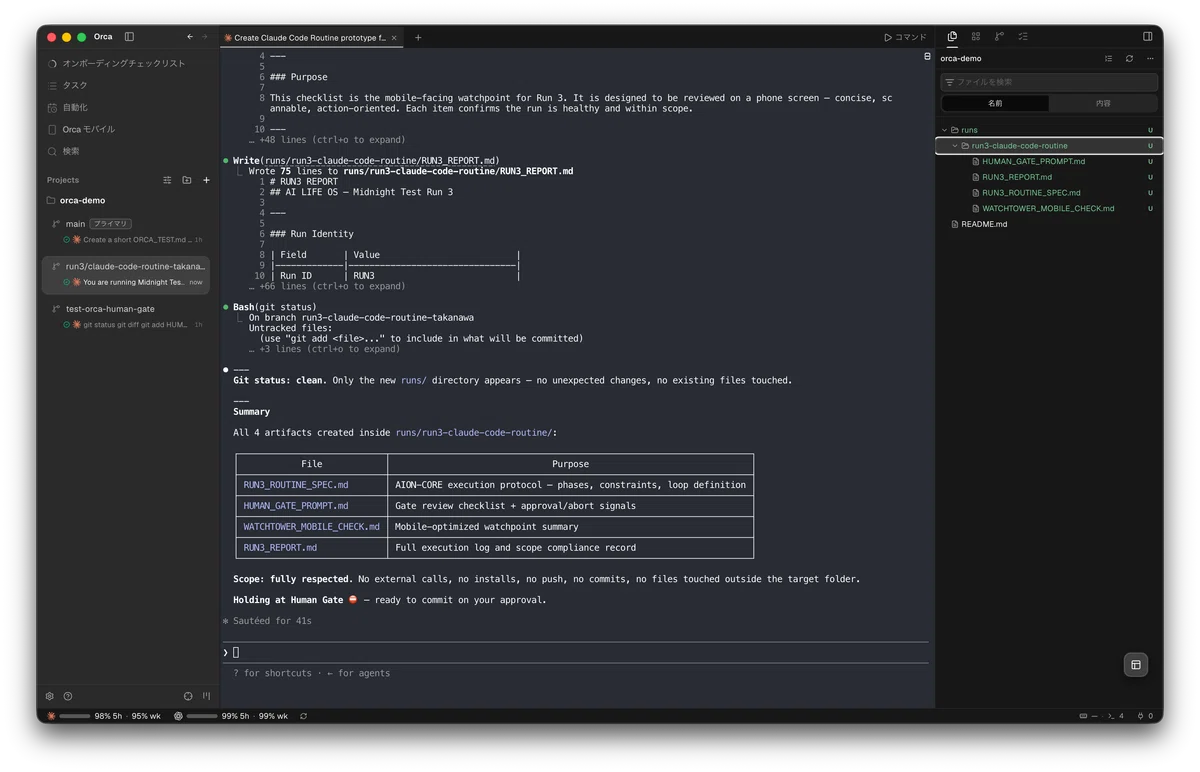Viewport: 1200px width, 772px height.
Task: Open オンボーディングチェックリスト in sidebar
Action: click(x=126, y=63)
